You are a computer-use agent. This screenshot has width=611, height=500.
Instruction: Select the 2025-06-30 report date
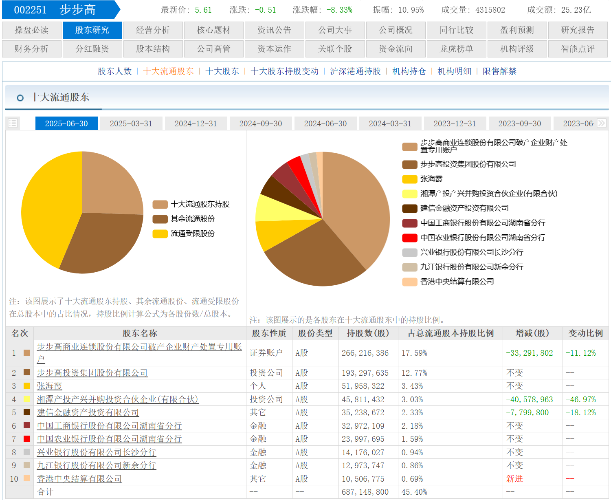pos(66,124)
